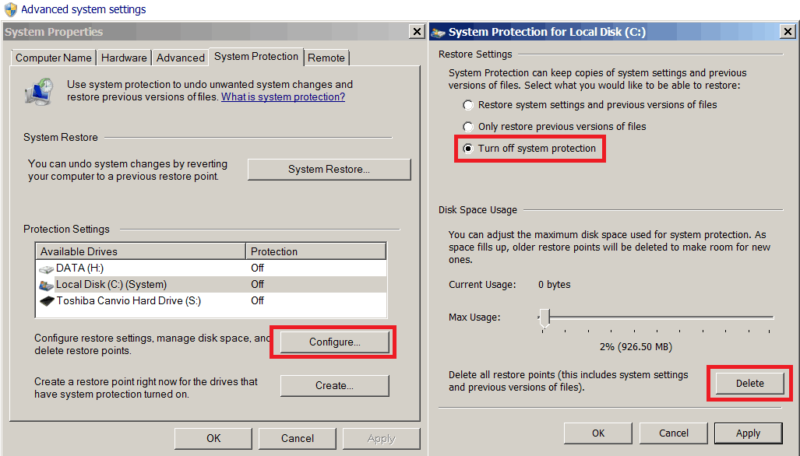Click Cancel in System Properties window
This screenshot has width=800, height=456.
[x=297, y=438]
